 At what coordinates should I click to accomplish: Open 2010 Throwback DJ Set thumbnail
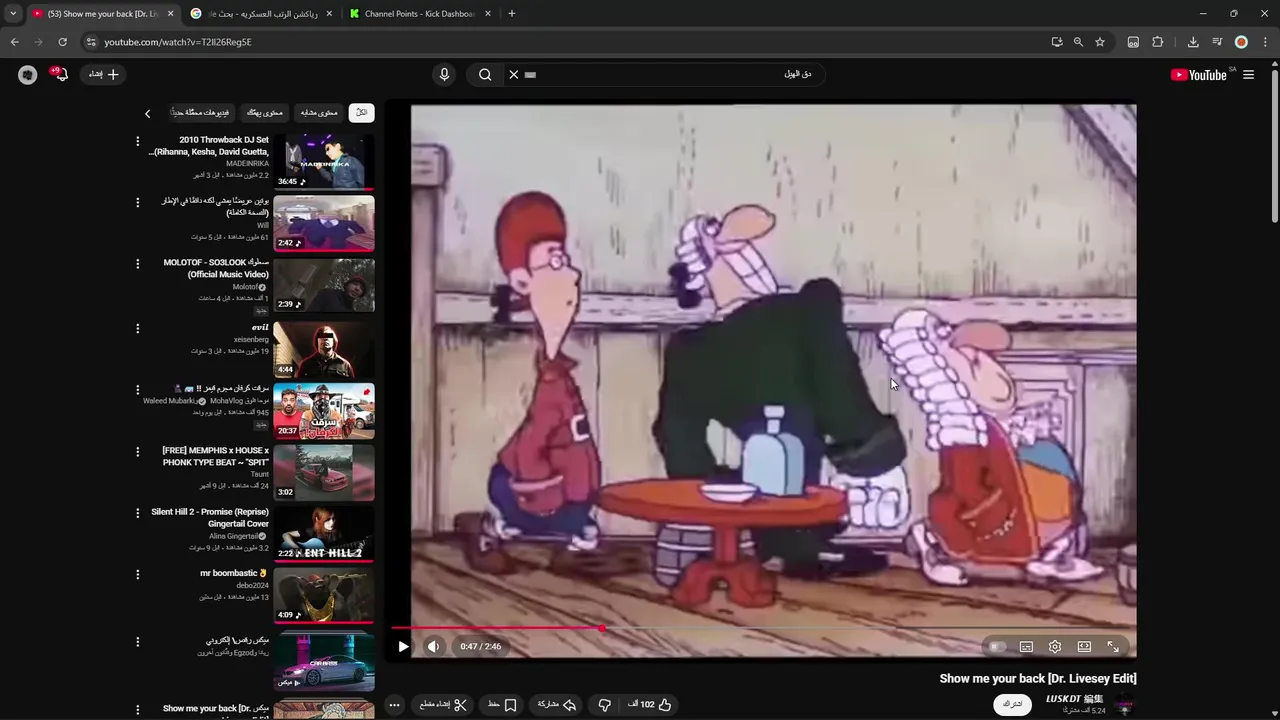(x=324, y=162)
